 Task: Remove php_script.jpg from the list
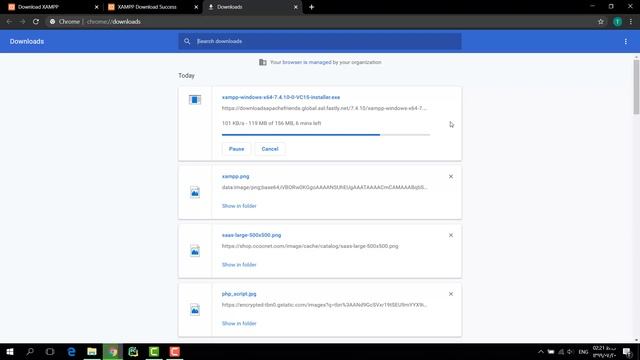pos(451,294)
